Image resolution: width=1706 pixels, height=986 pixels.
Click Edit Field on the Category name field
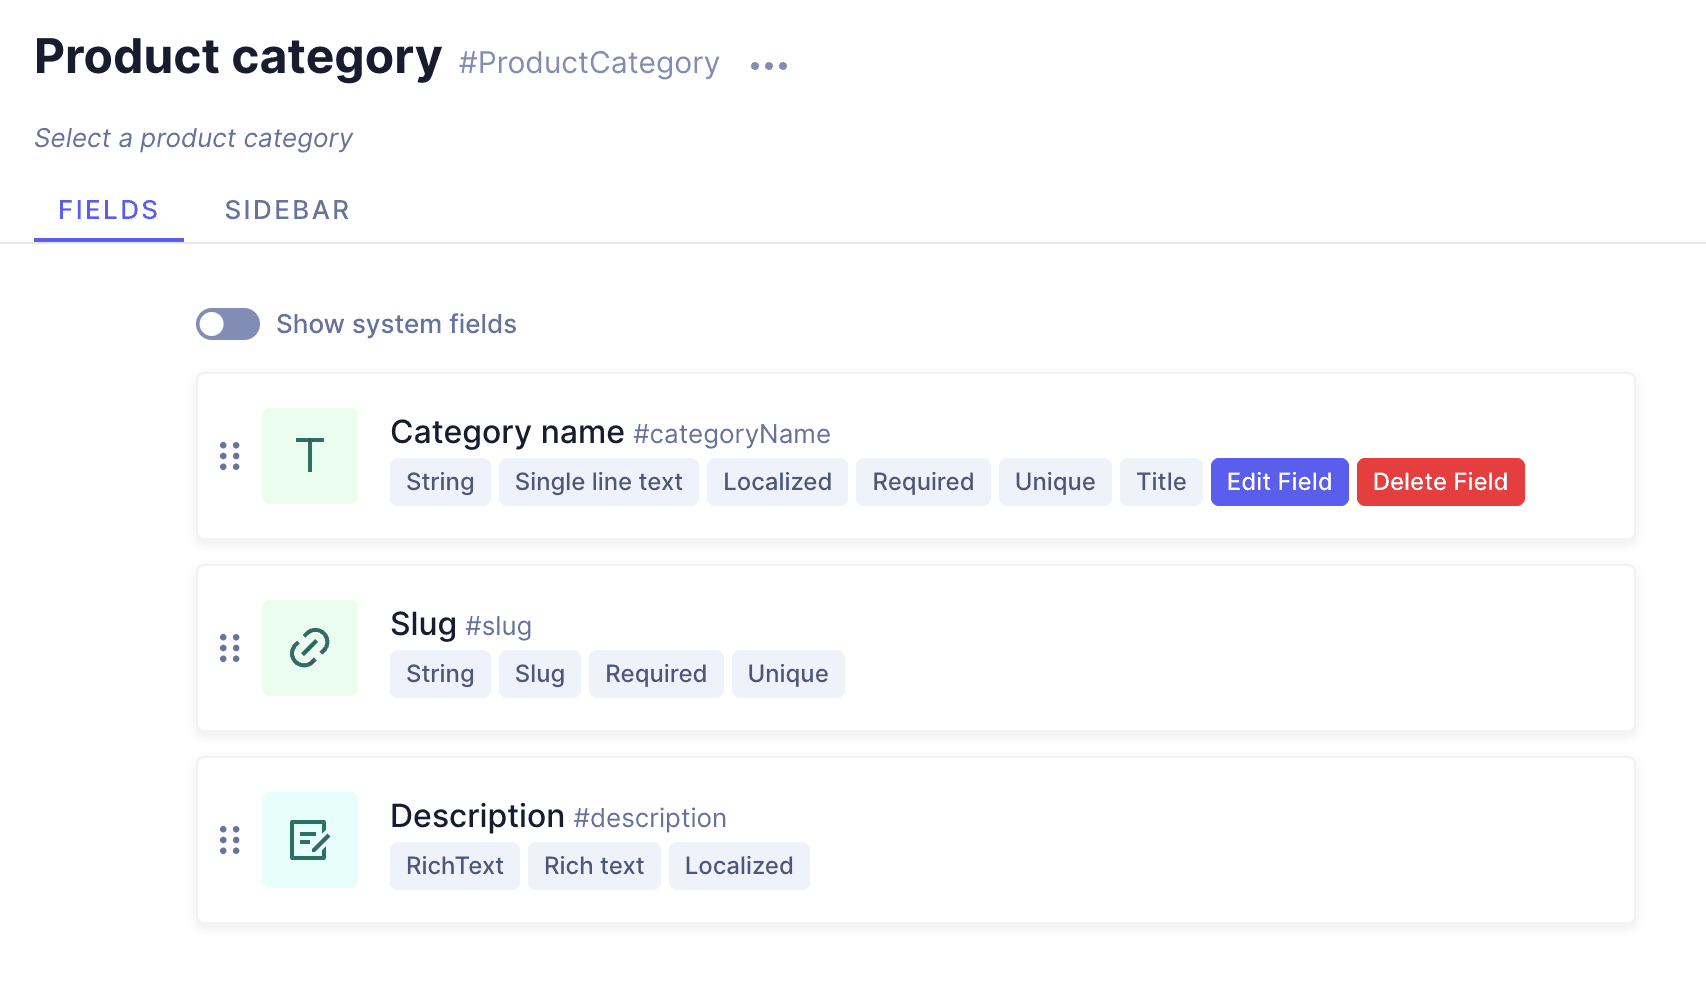(x=1279, y=481)
